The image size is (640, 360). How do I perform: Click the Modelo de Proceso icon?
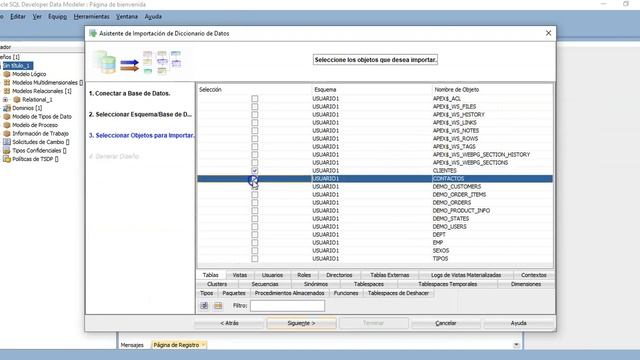pos(7,125)
